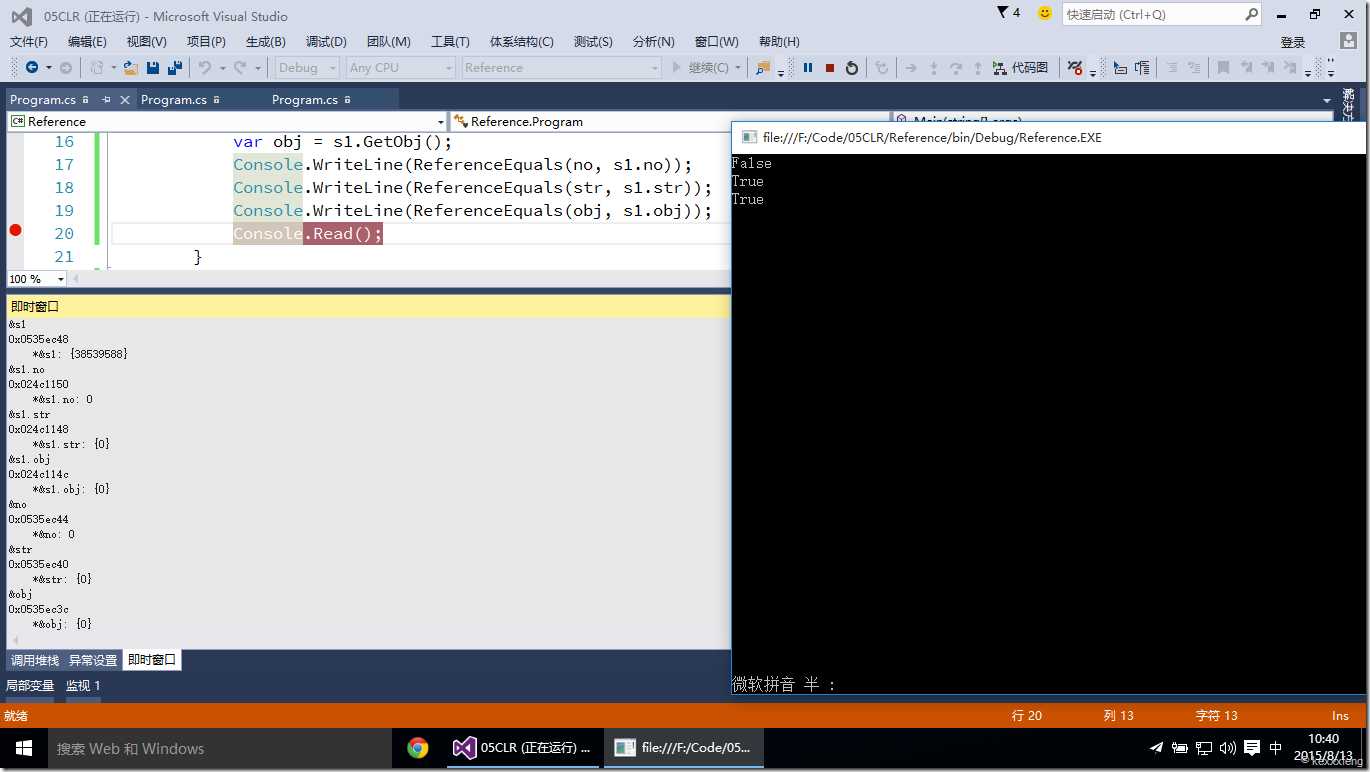
Task: Open dropdown arrow next to 继续(C)
Action: tap(738, 68)
